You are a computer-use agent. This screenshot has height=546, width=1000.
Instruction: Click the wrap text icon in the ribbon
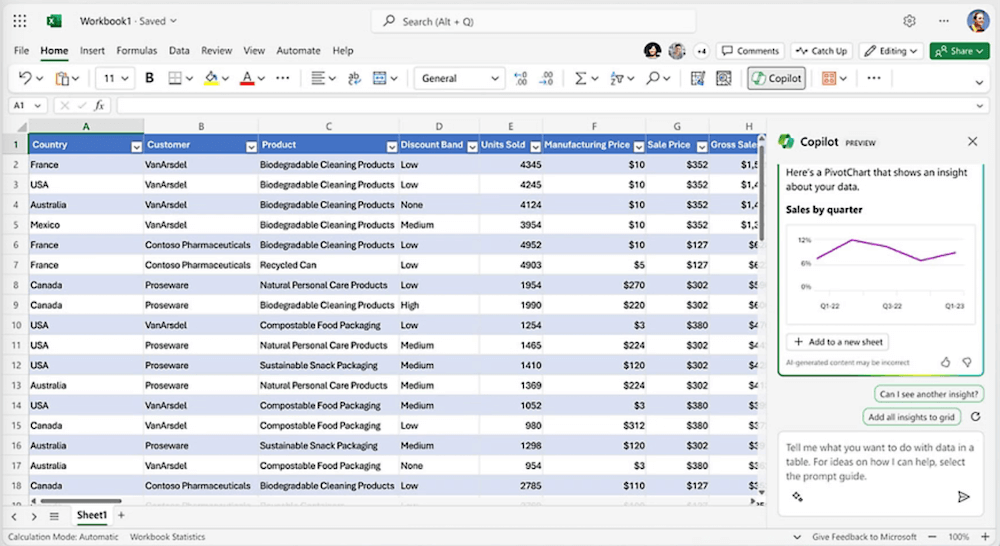click(354, 78)
